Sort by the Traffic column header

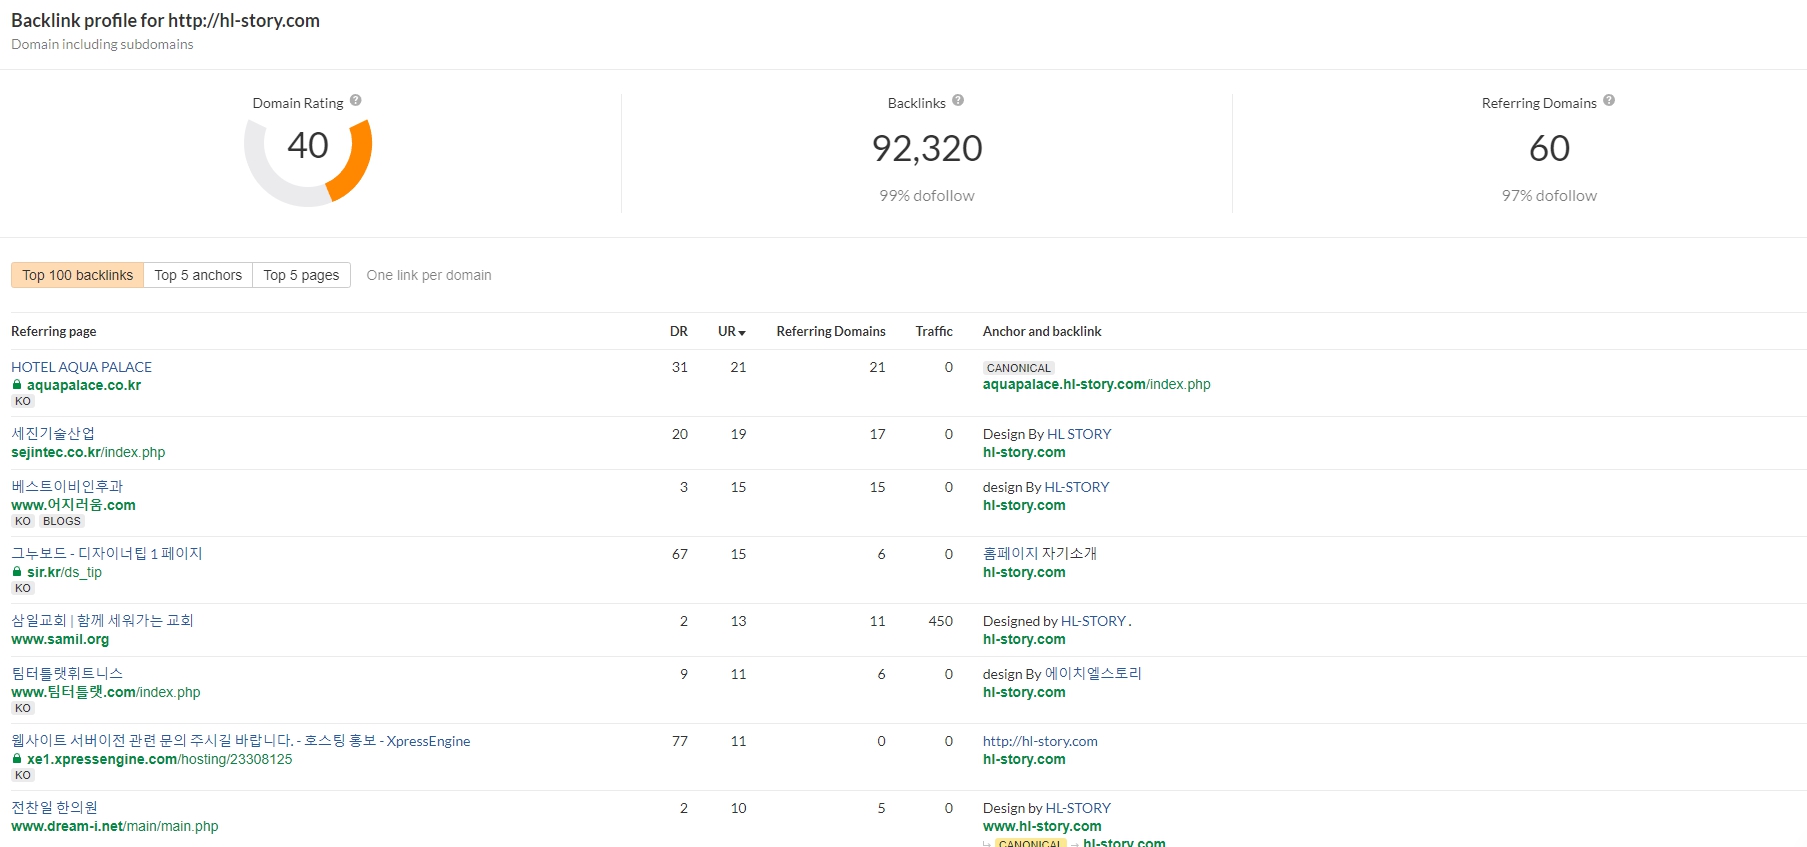(934, 331)
